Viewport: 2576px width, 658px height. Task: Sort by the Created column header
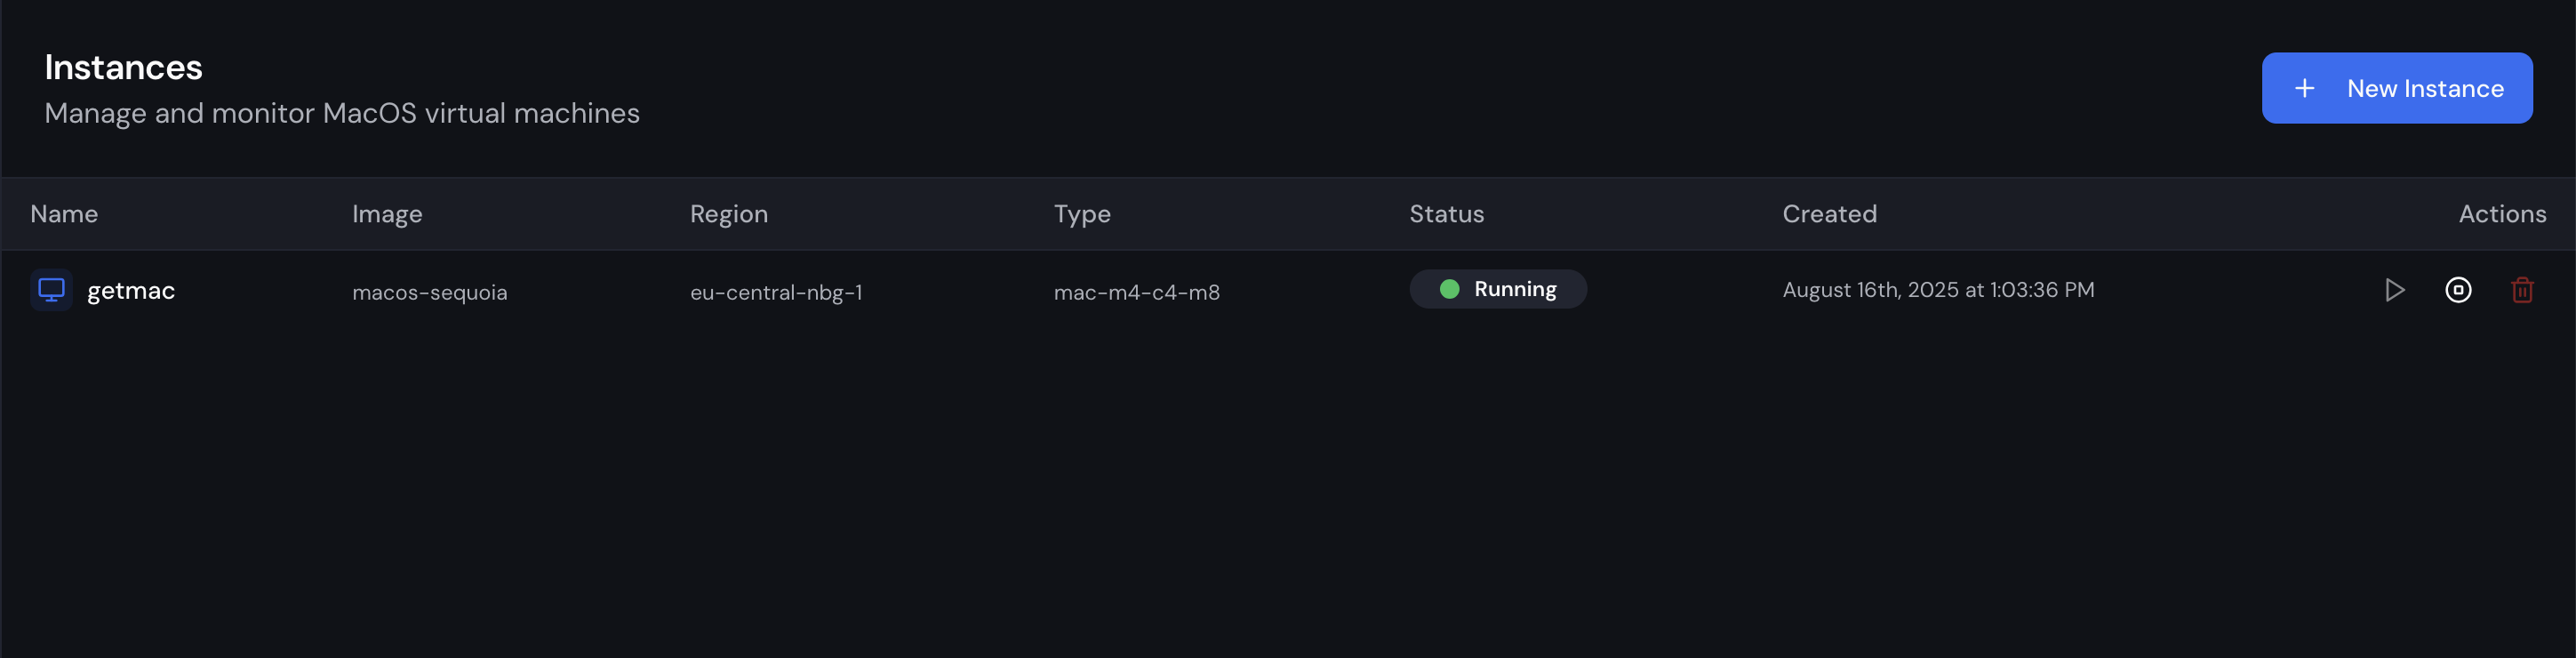tap(1829, 213)
